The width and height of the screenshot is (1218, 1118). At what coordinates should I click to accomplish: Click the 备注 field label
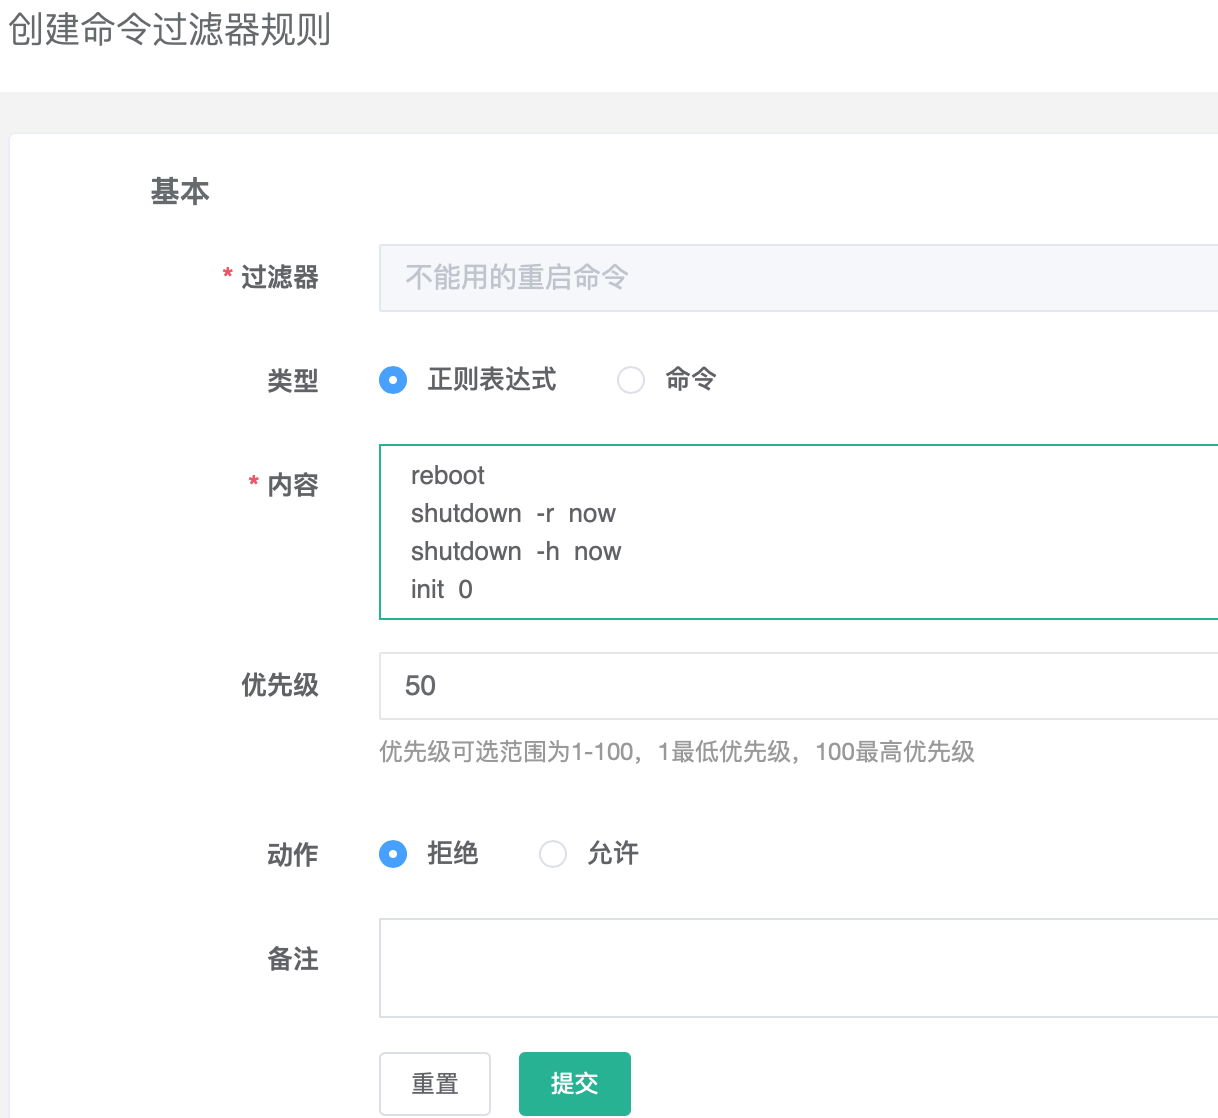[x=292, y=959]
